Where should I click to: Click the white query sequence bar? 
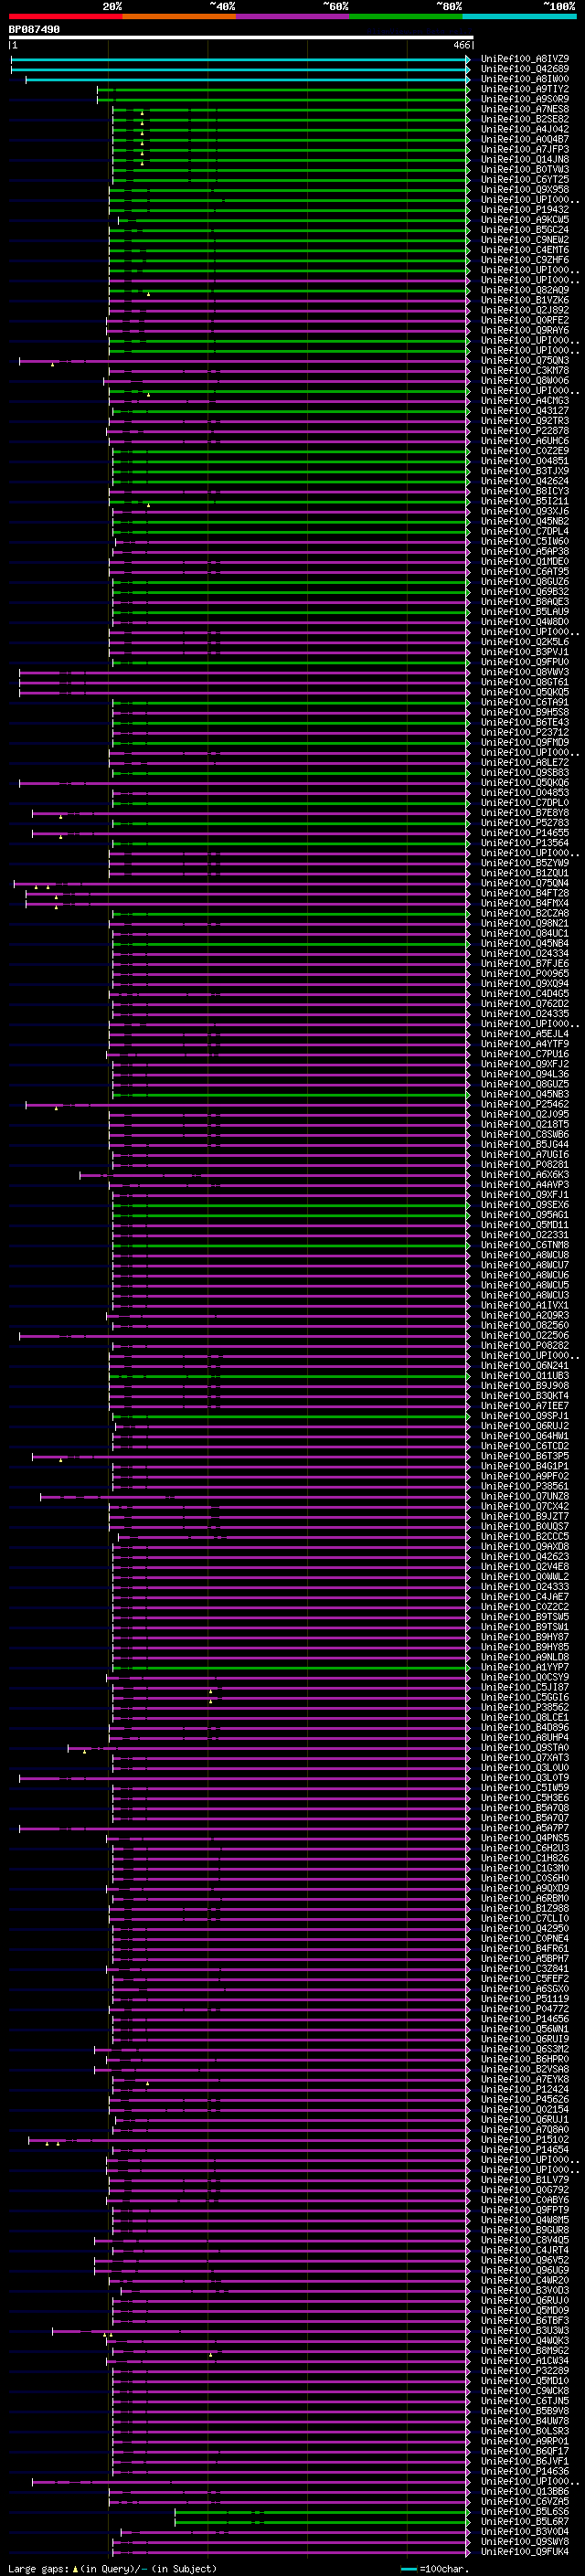(241, 38)
